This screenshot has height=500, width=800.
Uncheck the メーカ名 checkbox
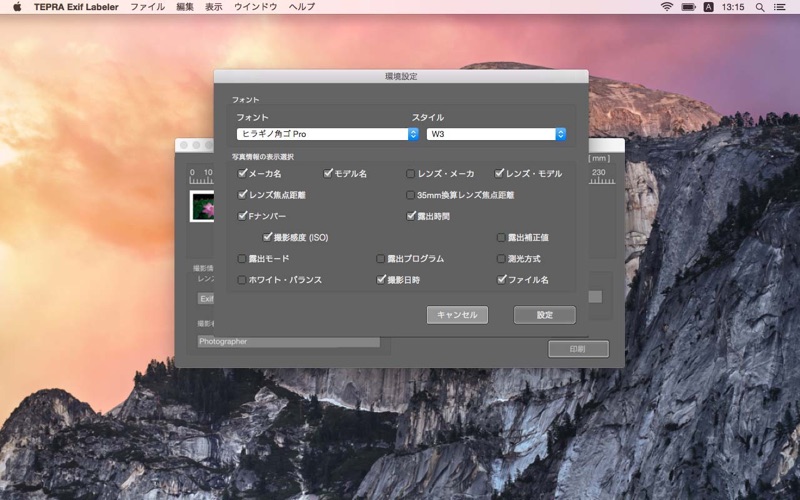(242, 173)
